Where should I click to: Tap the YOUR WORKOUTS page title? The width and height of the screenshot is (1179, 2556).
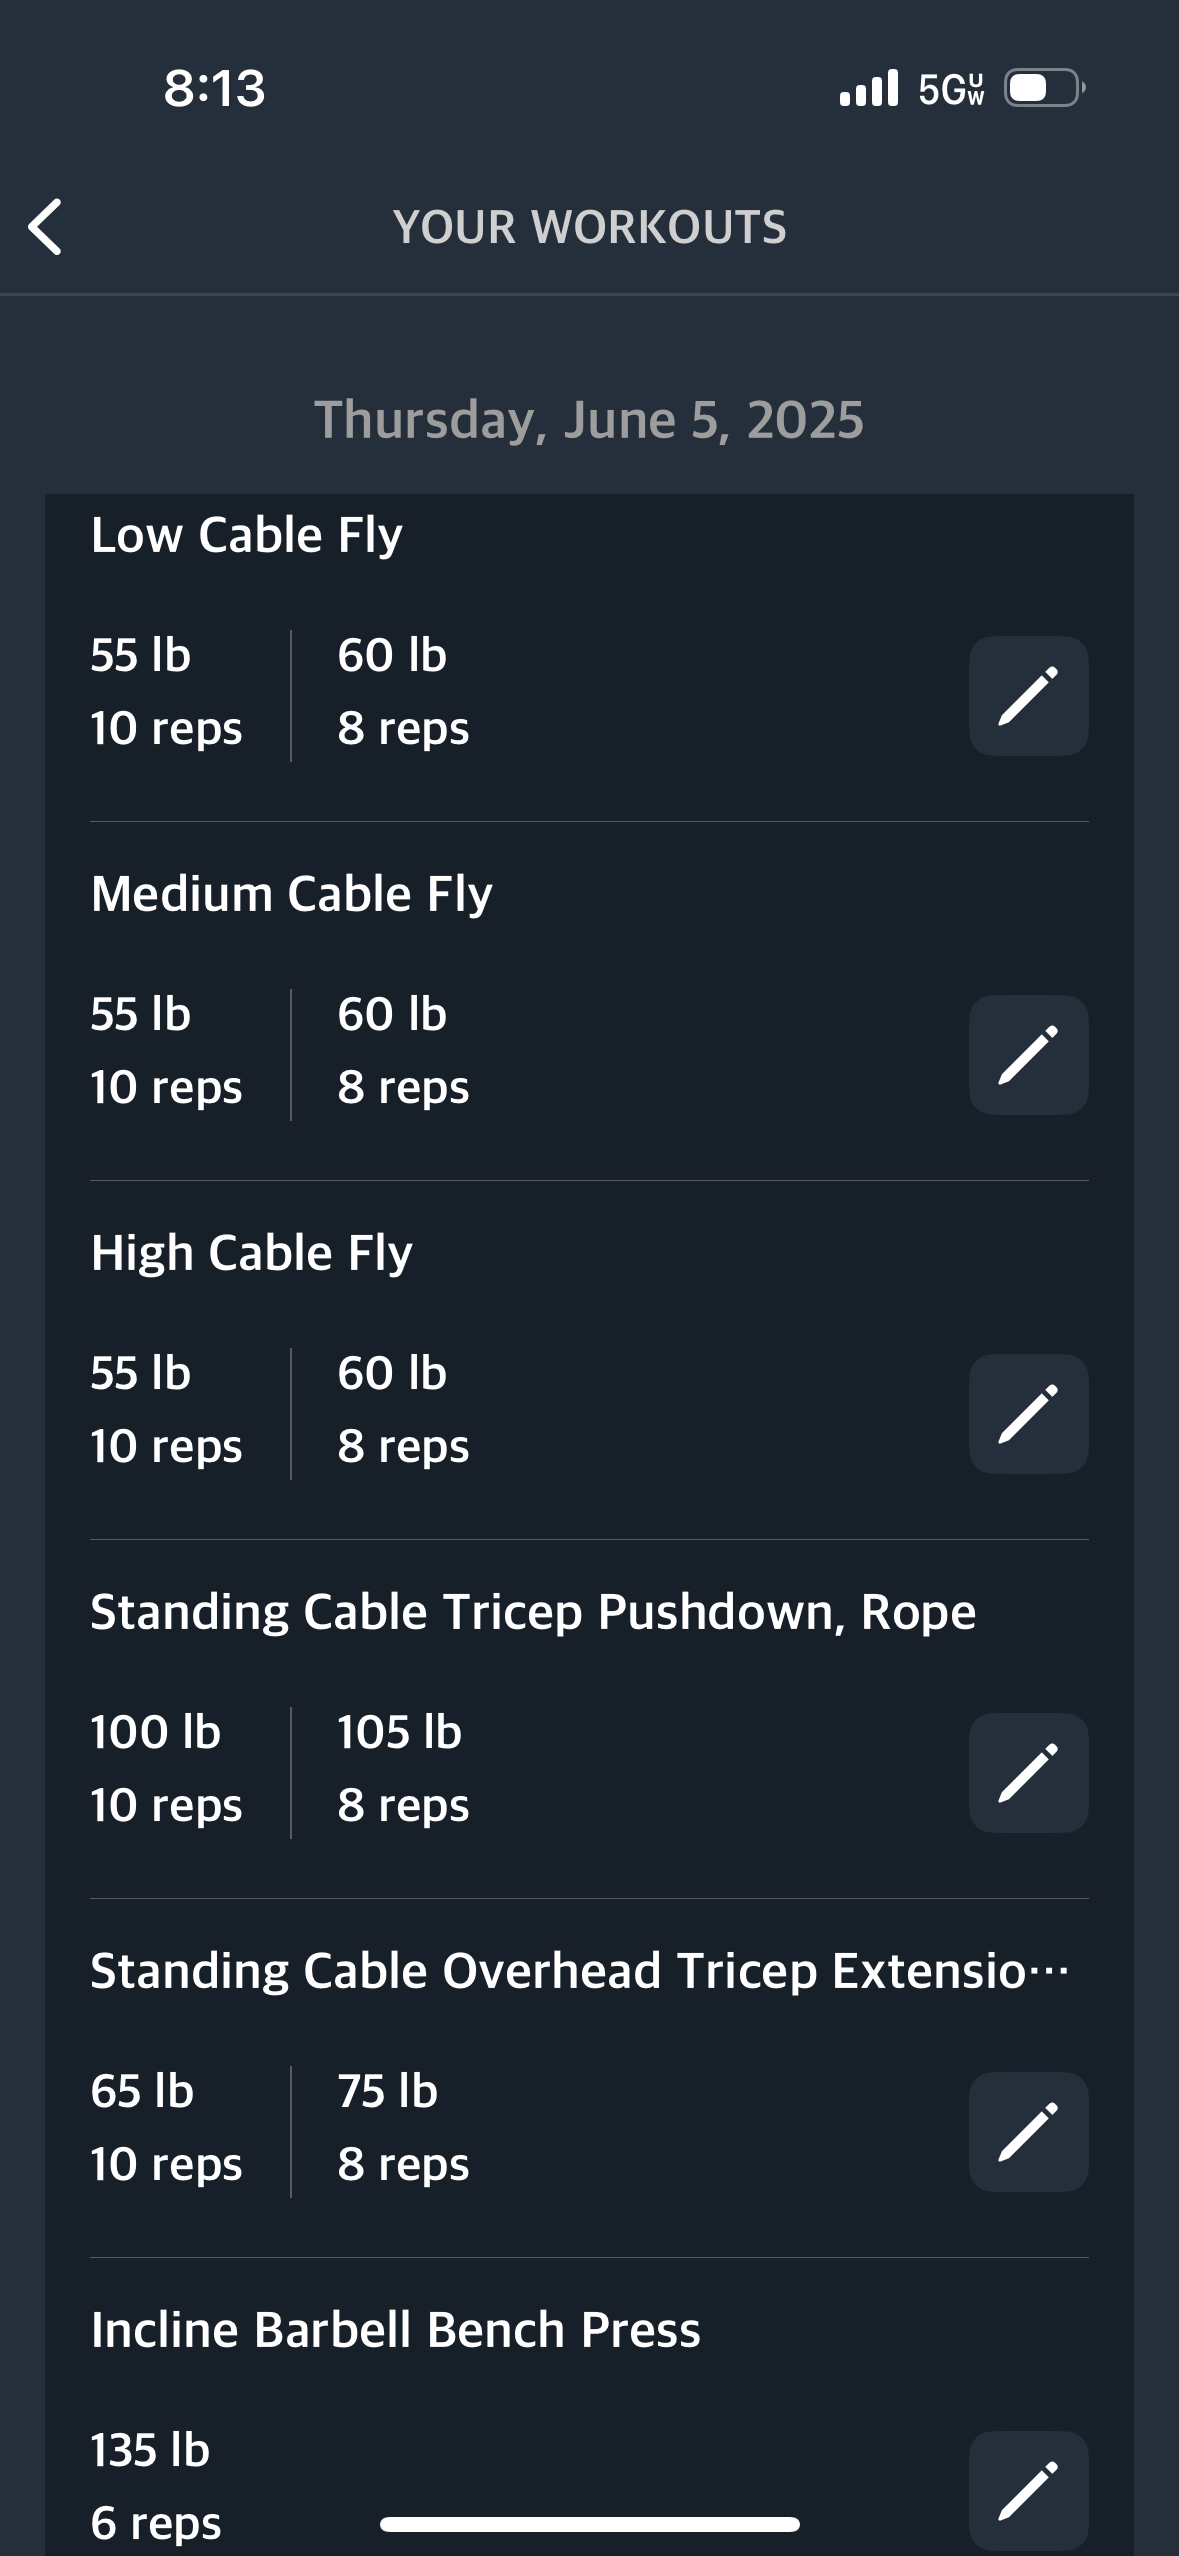pos(590,227)
